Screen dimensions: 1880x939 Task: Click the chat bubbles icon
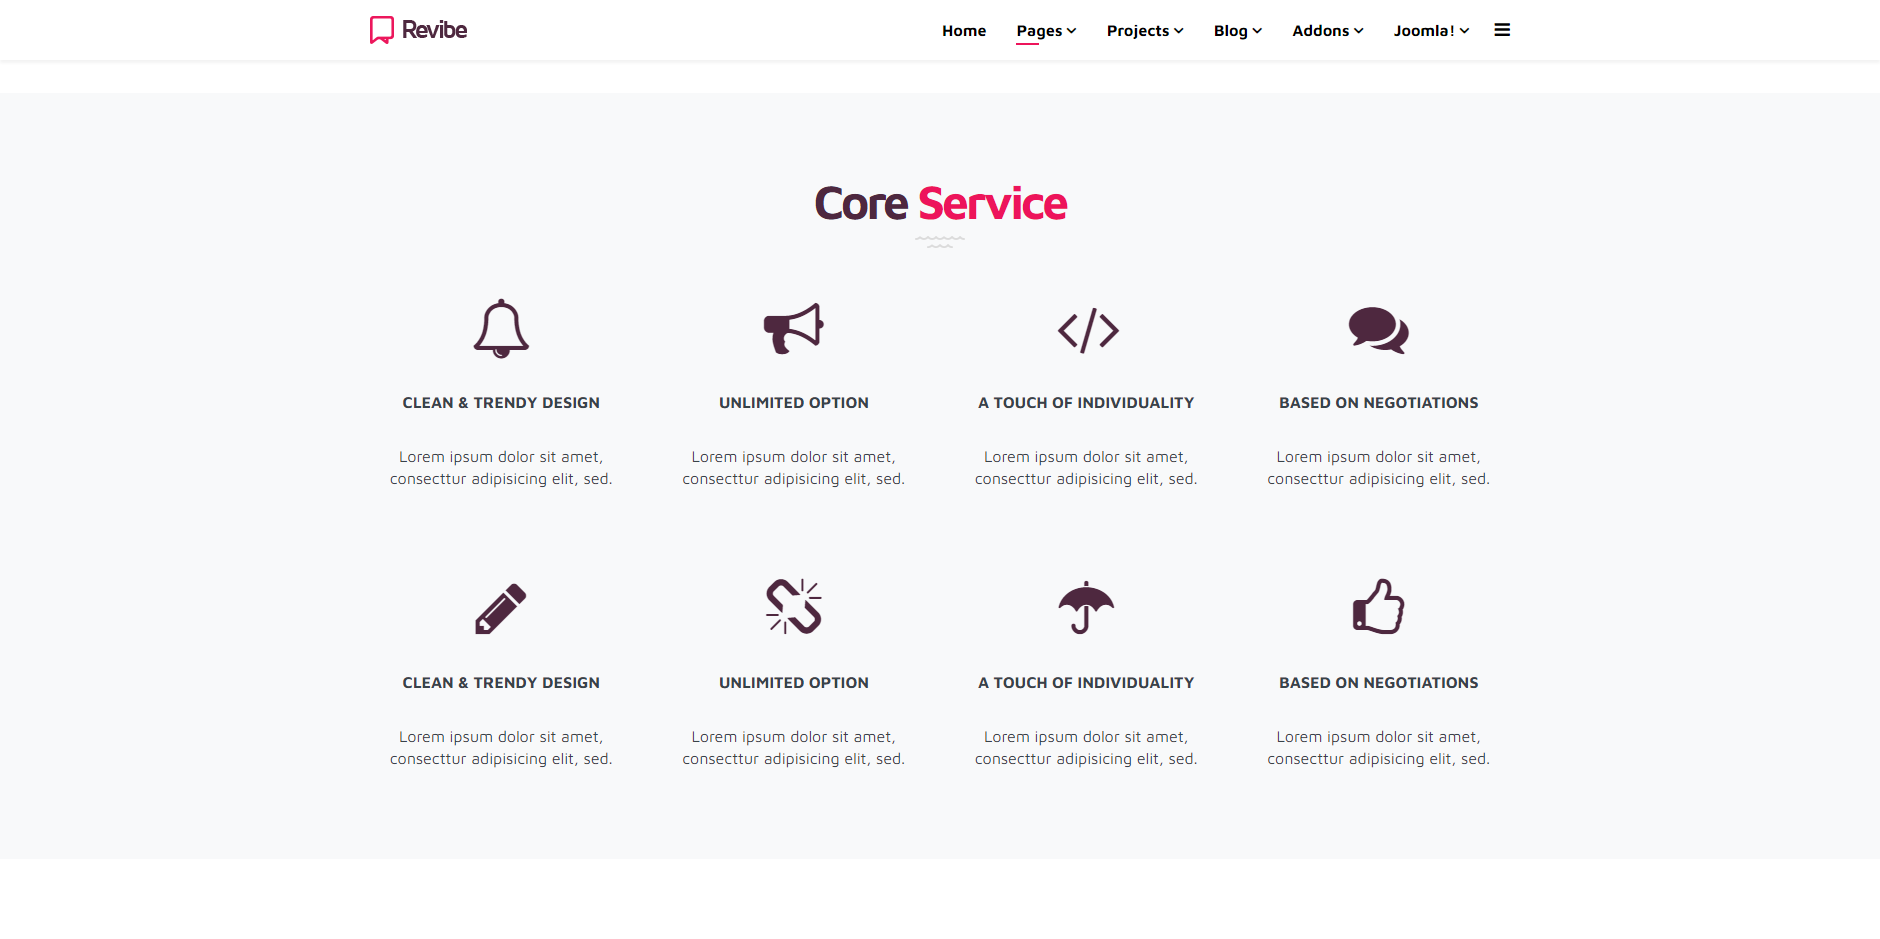pyautogui.click(x=1378, y=330)
